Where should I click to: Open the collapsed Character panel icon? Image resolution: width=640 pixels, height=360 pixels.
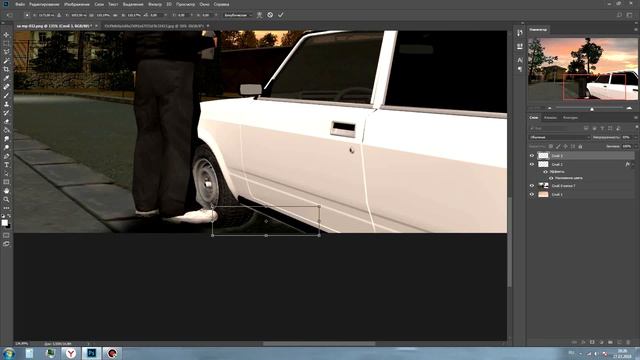tap(520, 60)
